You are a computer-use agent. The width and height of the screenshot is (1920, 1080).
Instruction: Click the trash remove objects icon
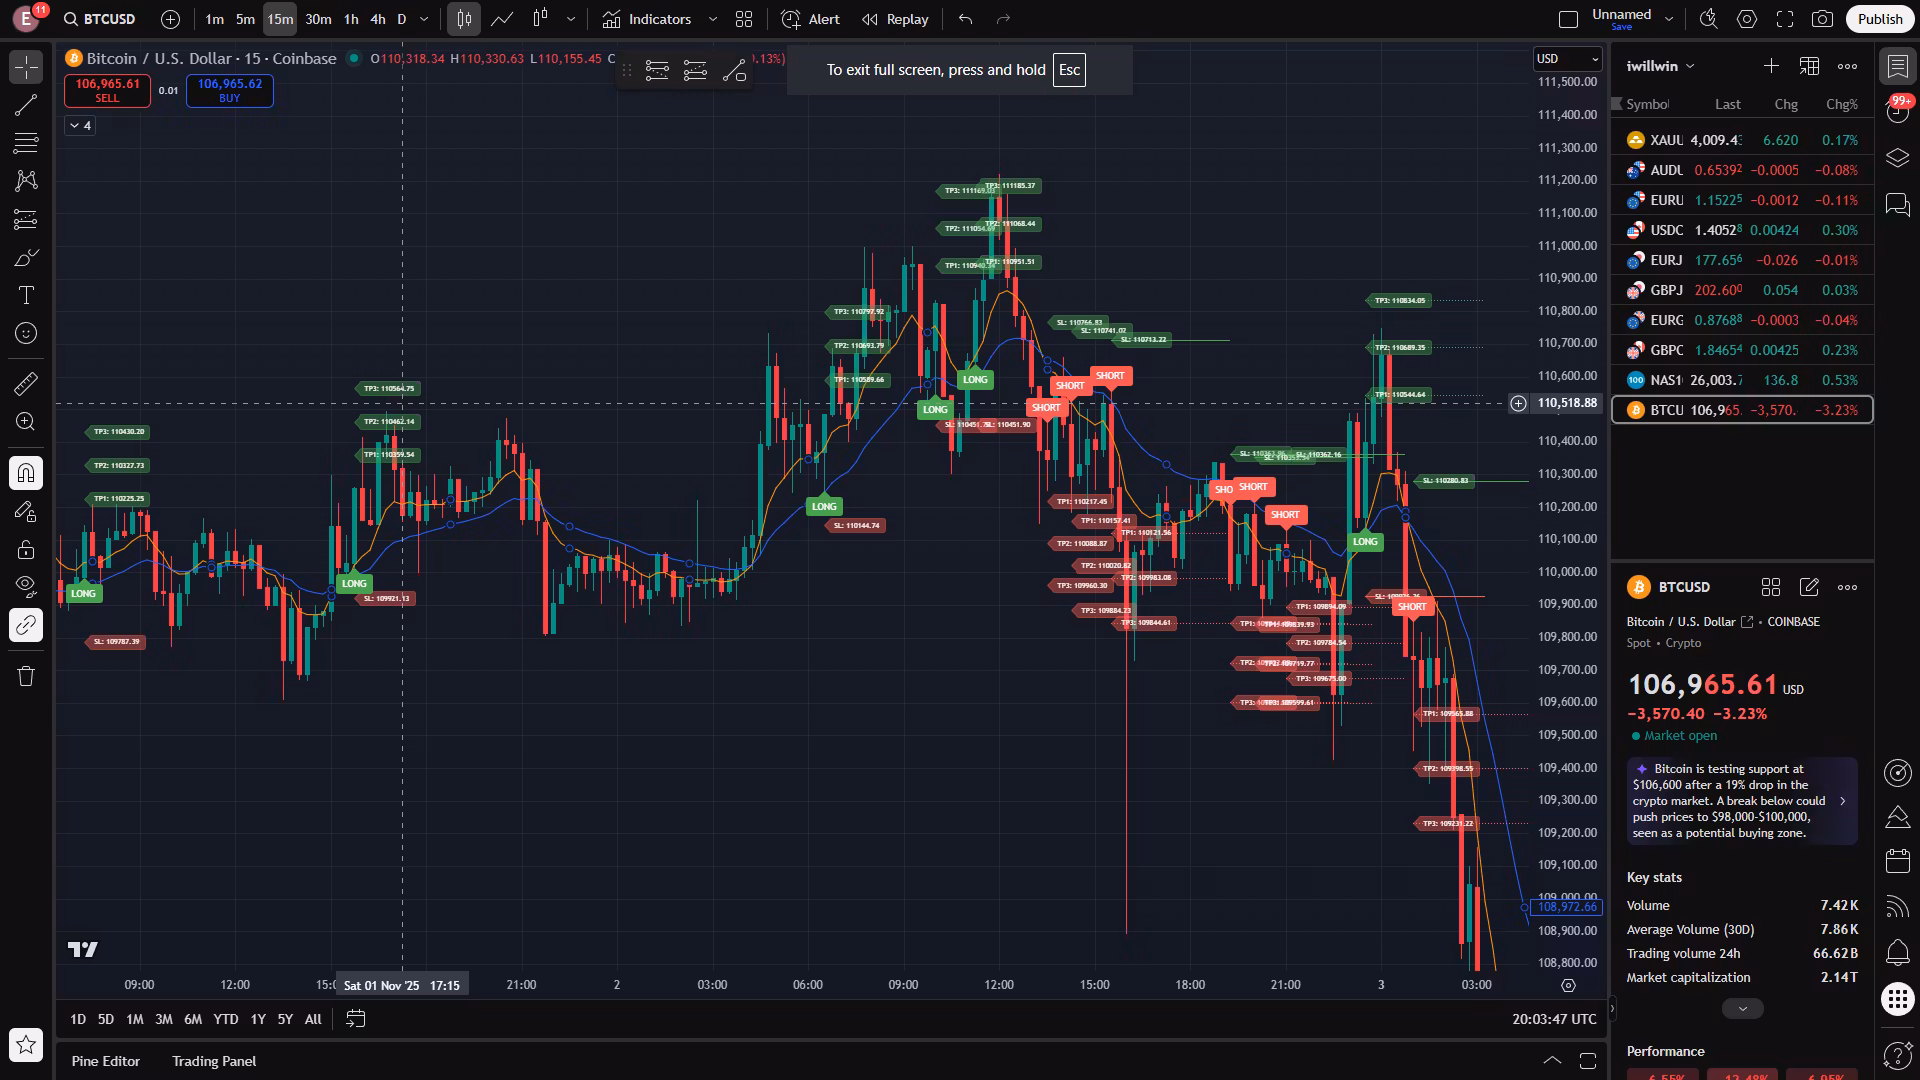(26, 677)
